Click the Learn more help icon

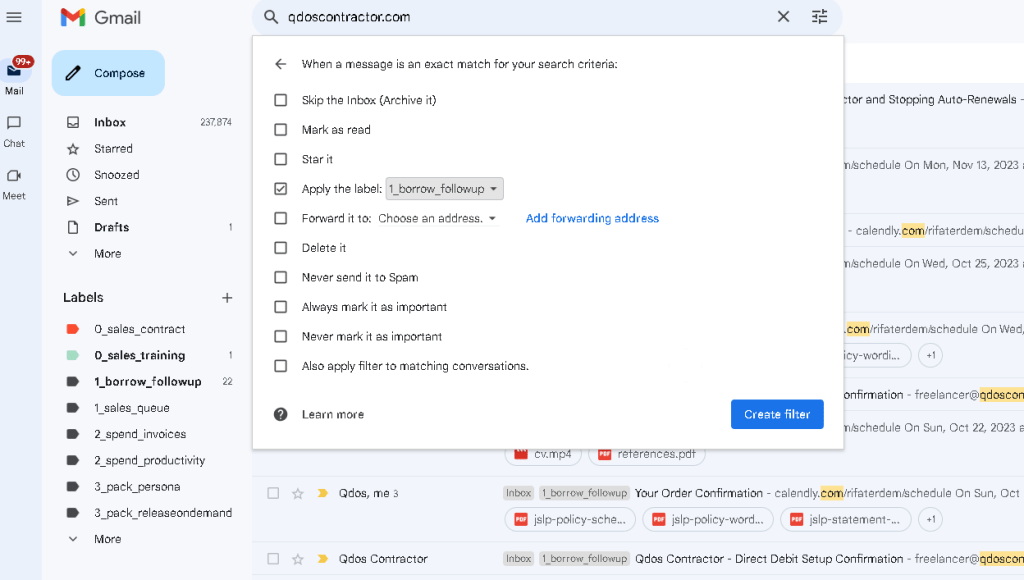(x=281, y=414)
